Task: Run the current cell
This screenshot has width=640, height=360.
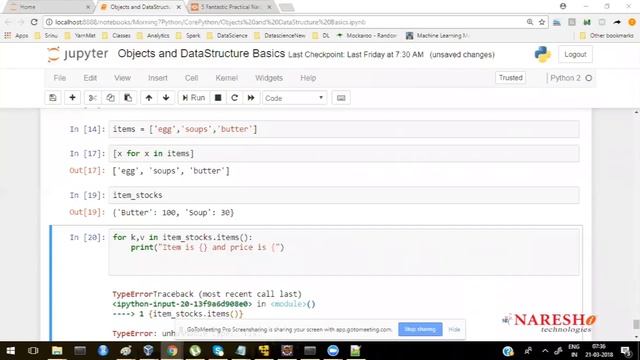Action: click(x=193, y=98)
